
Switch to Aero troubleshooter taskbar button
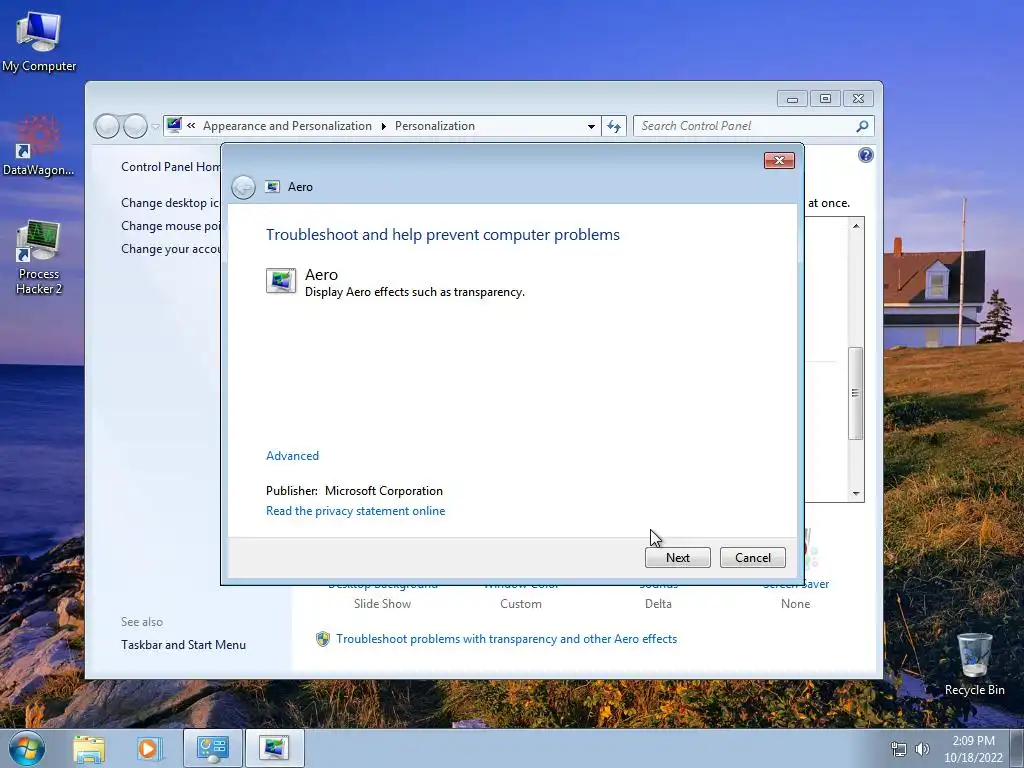click(274, 748)
